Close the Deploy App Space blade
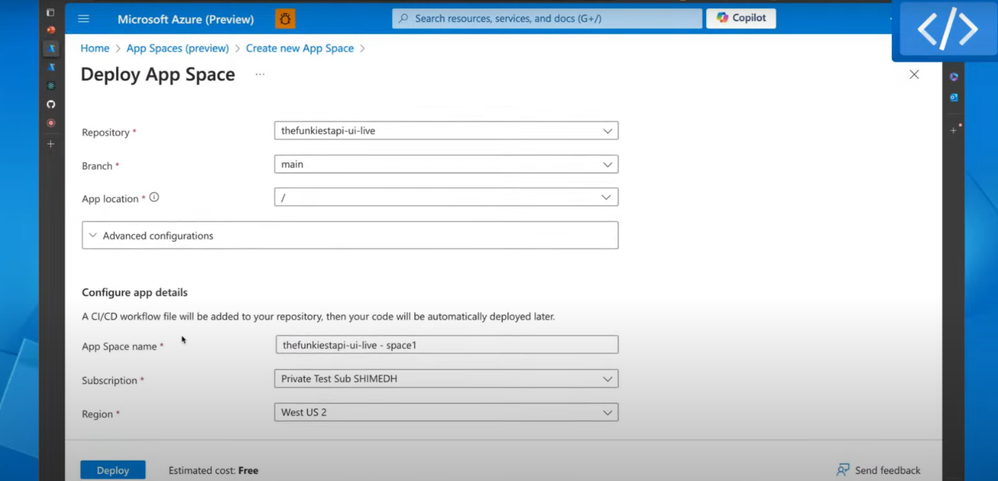This screenshot has height=481, width=998. click(x=914, y=74)
